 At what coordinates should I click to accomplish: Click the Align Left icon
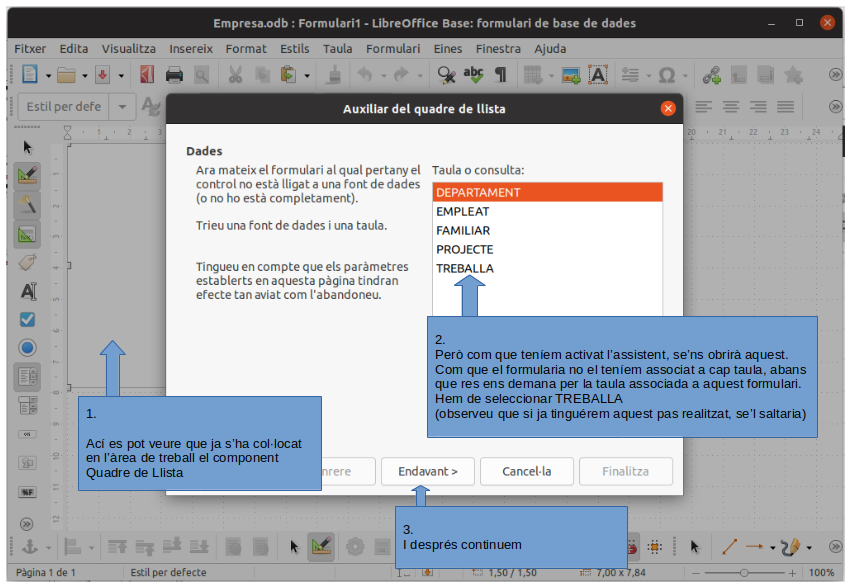tap(703, 106)
